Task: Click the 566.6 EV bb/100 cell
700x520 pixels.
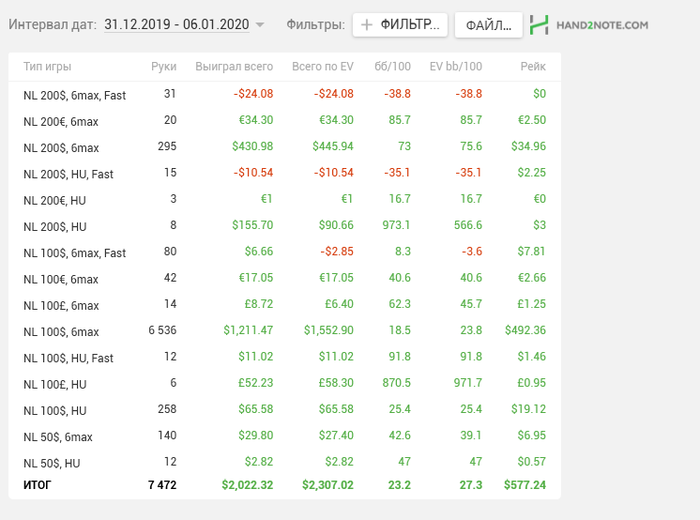Action: [x=468, y=225]
